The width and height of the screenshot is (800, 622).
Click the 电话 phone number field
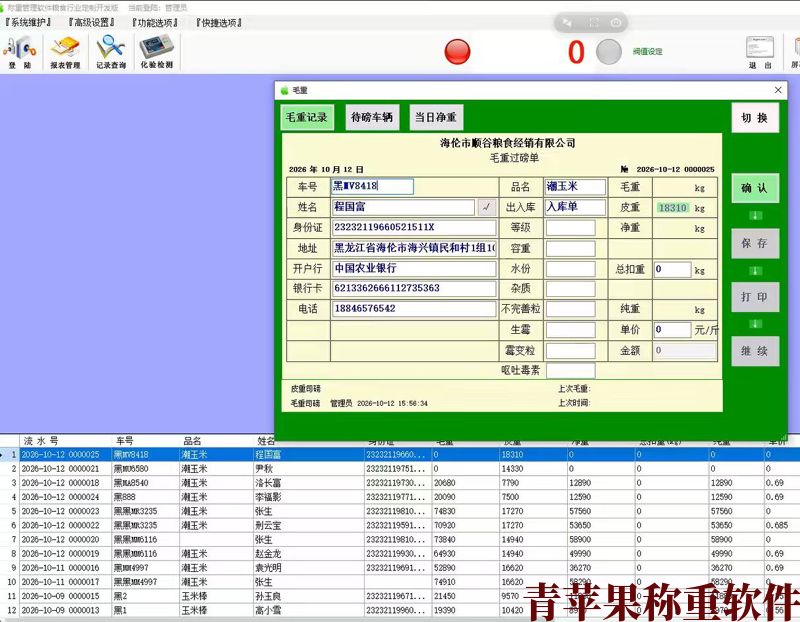click(414, 309)
